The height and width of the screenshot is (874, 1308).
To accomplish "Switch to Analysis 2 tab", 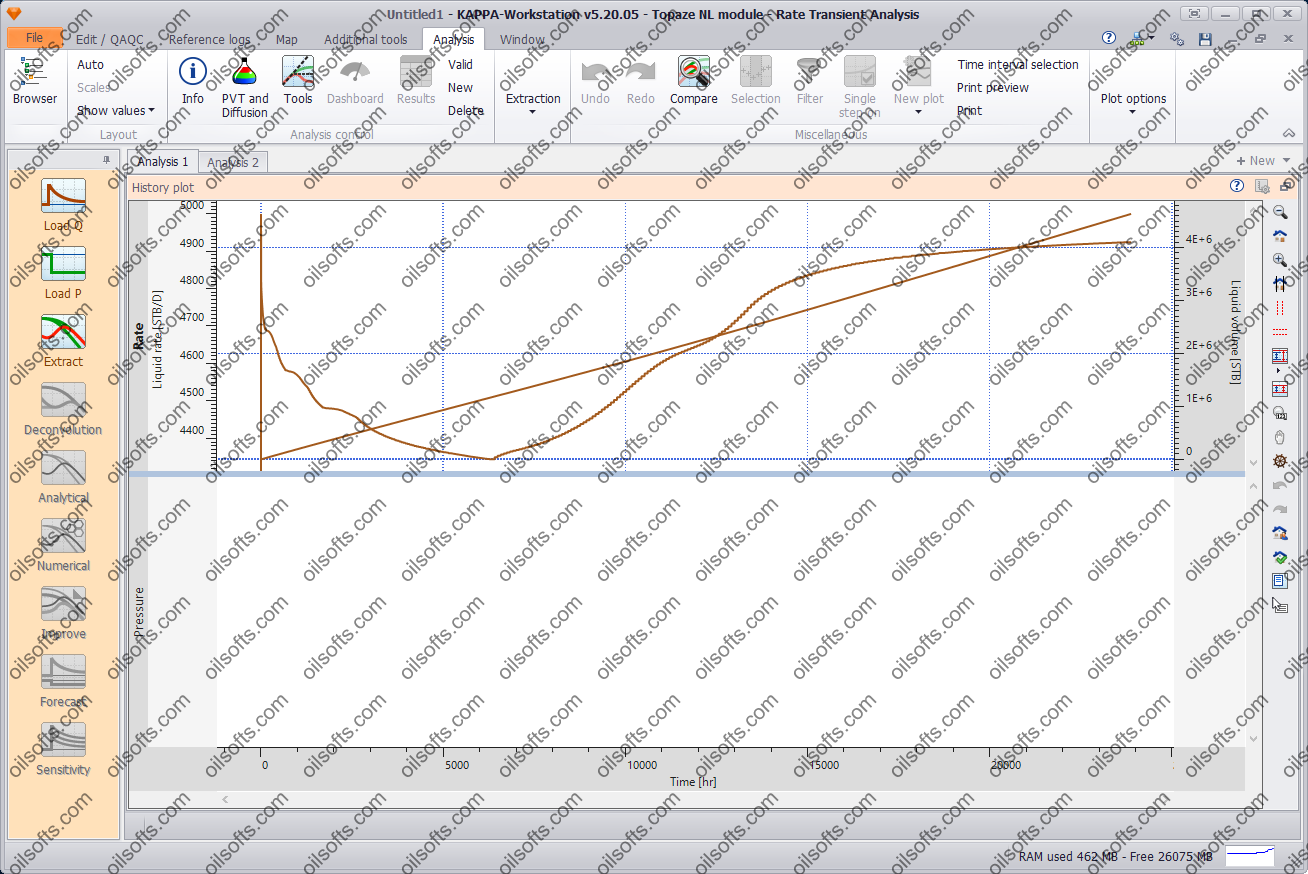I will point(233,162).
